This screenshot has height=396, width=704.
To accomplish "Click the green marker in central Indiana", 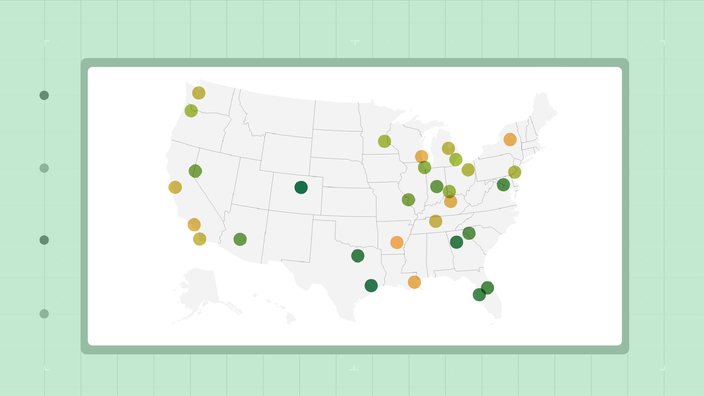I will (436, 186).
